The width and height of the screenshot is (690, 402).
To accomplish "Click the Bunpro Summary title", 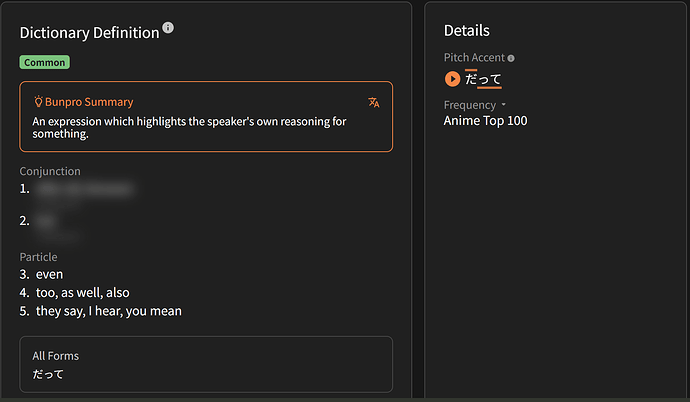I will (89, 102).
